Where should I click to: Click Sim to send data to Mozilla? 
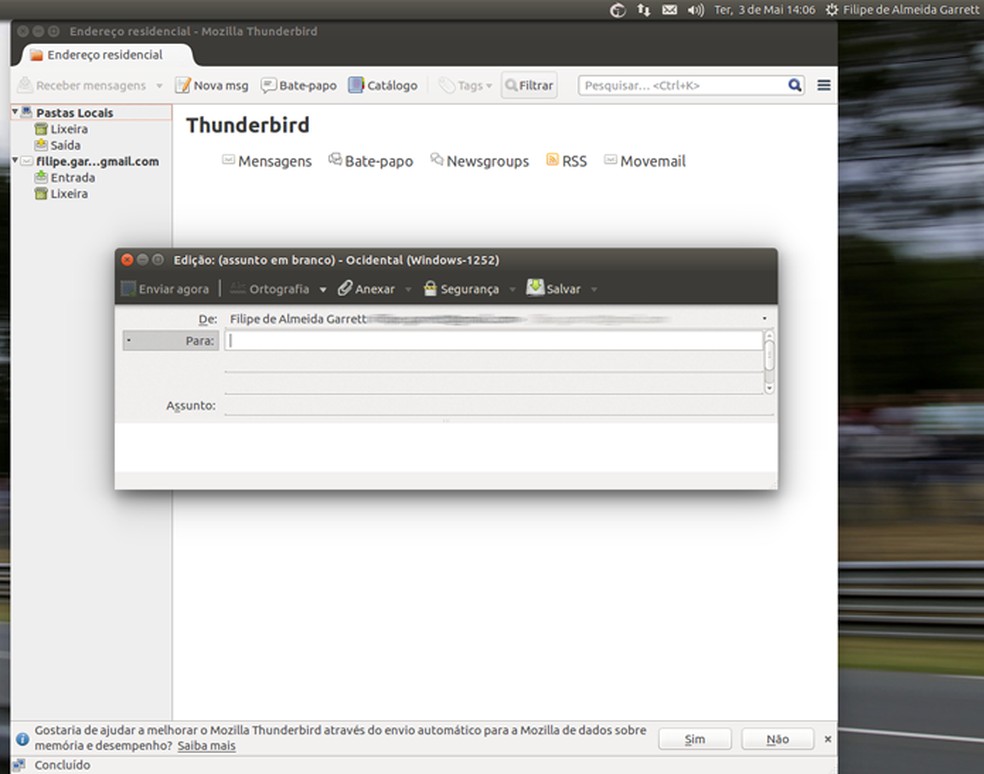[x=694, y=738]
